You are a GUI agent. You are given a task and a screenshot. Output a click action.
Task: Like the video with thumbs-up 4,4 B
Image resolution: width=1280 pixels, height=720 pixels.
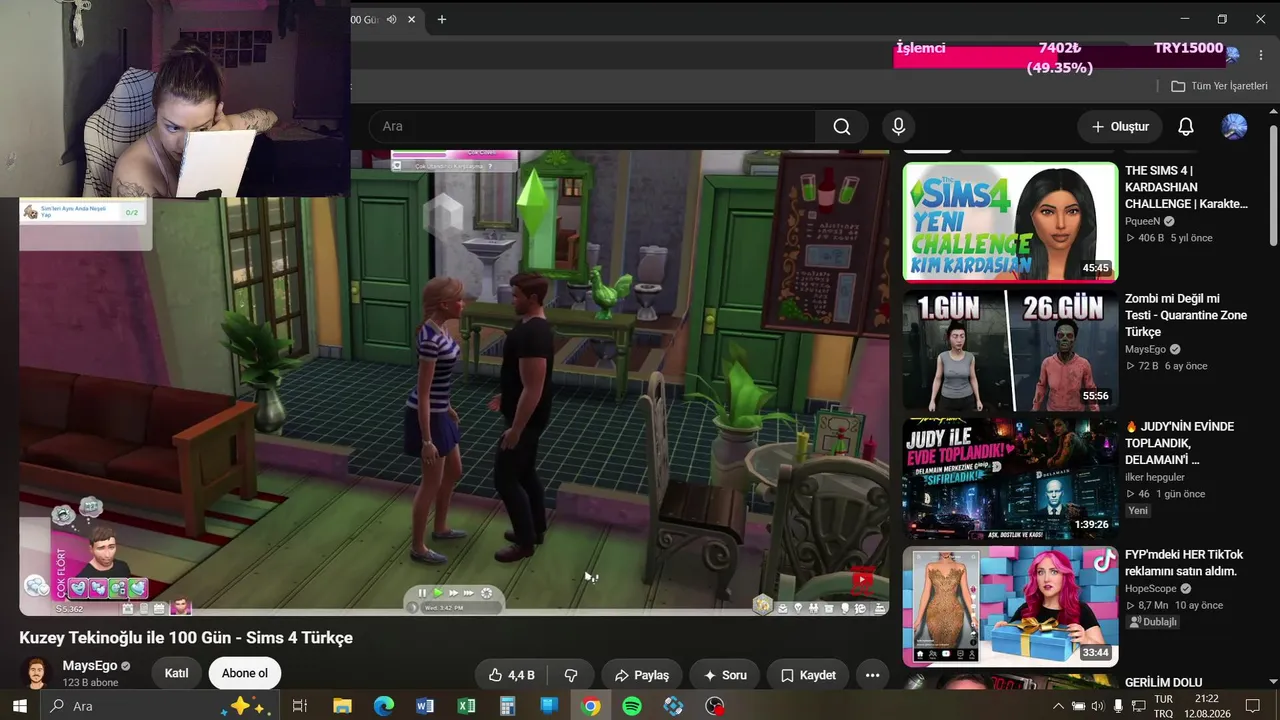[x=511, y=675]
